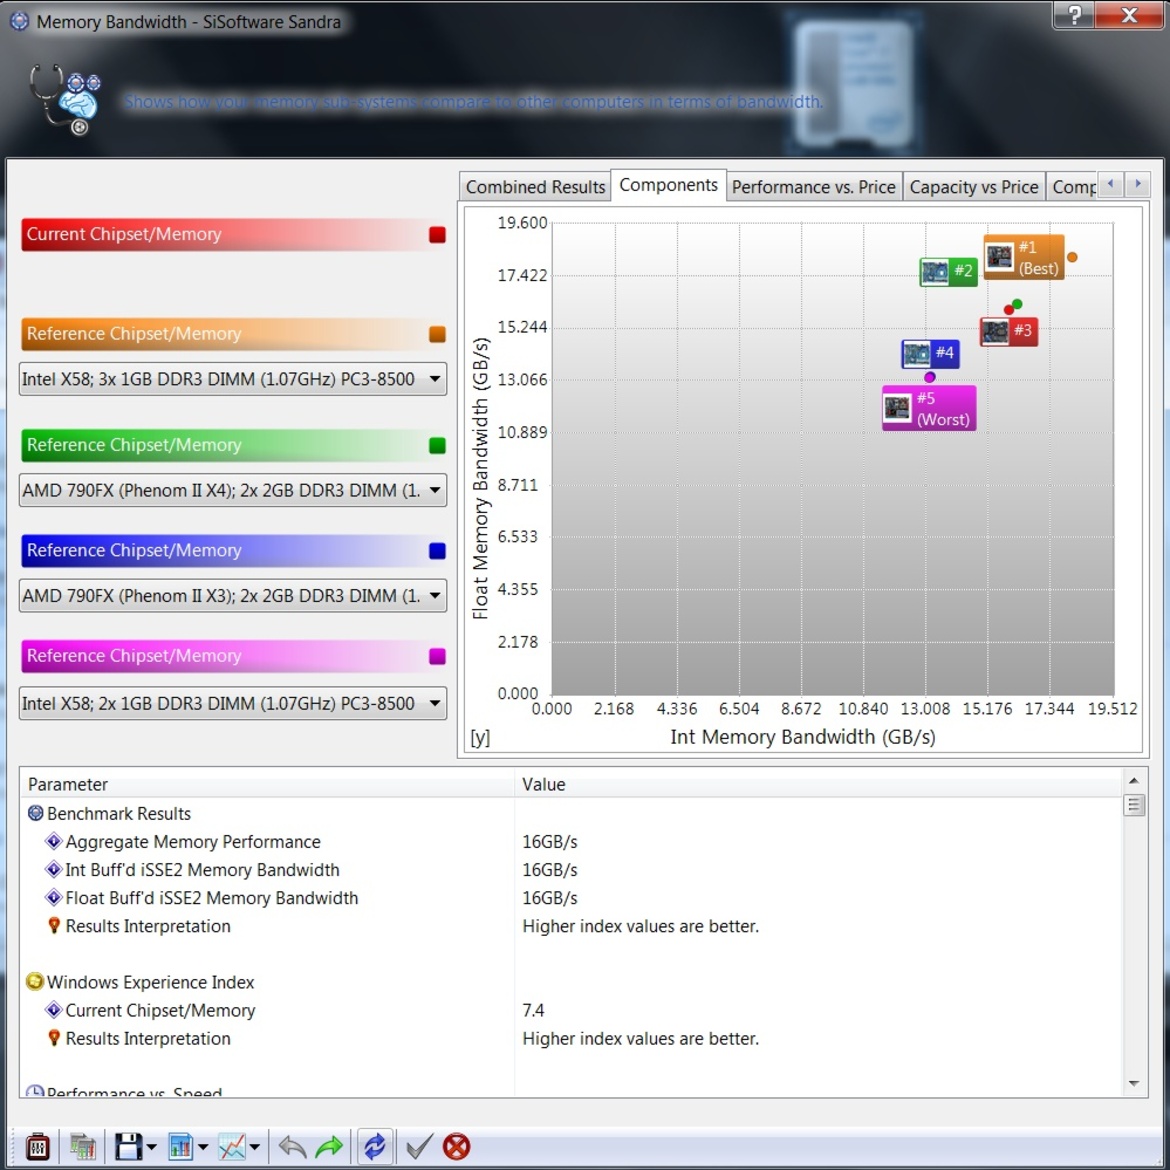Open the line graph icon's dropdown arrow
The height and width of the screenshot is (1170, 1170).
click(x=254, y=1147)
